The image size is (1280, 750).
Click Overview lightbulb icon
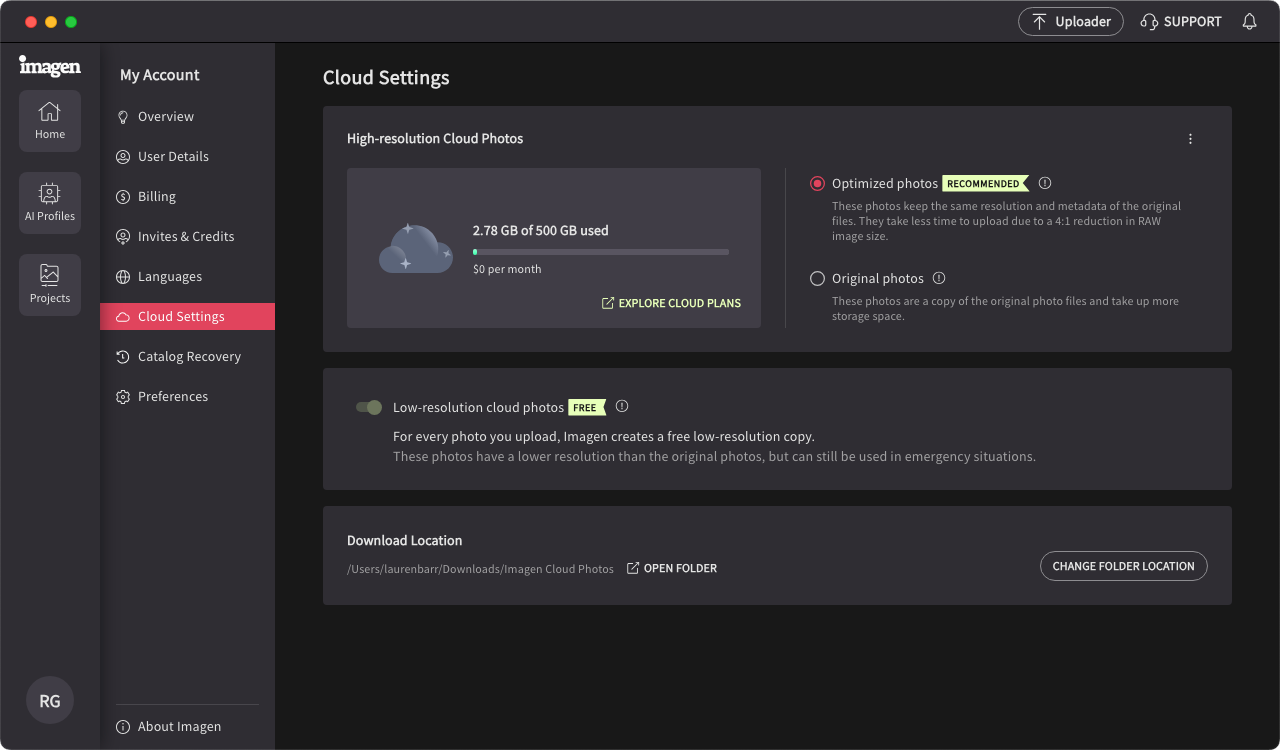(123, 117)
